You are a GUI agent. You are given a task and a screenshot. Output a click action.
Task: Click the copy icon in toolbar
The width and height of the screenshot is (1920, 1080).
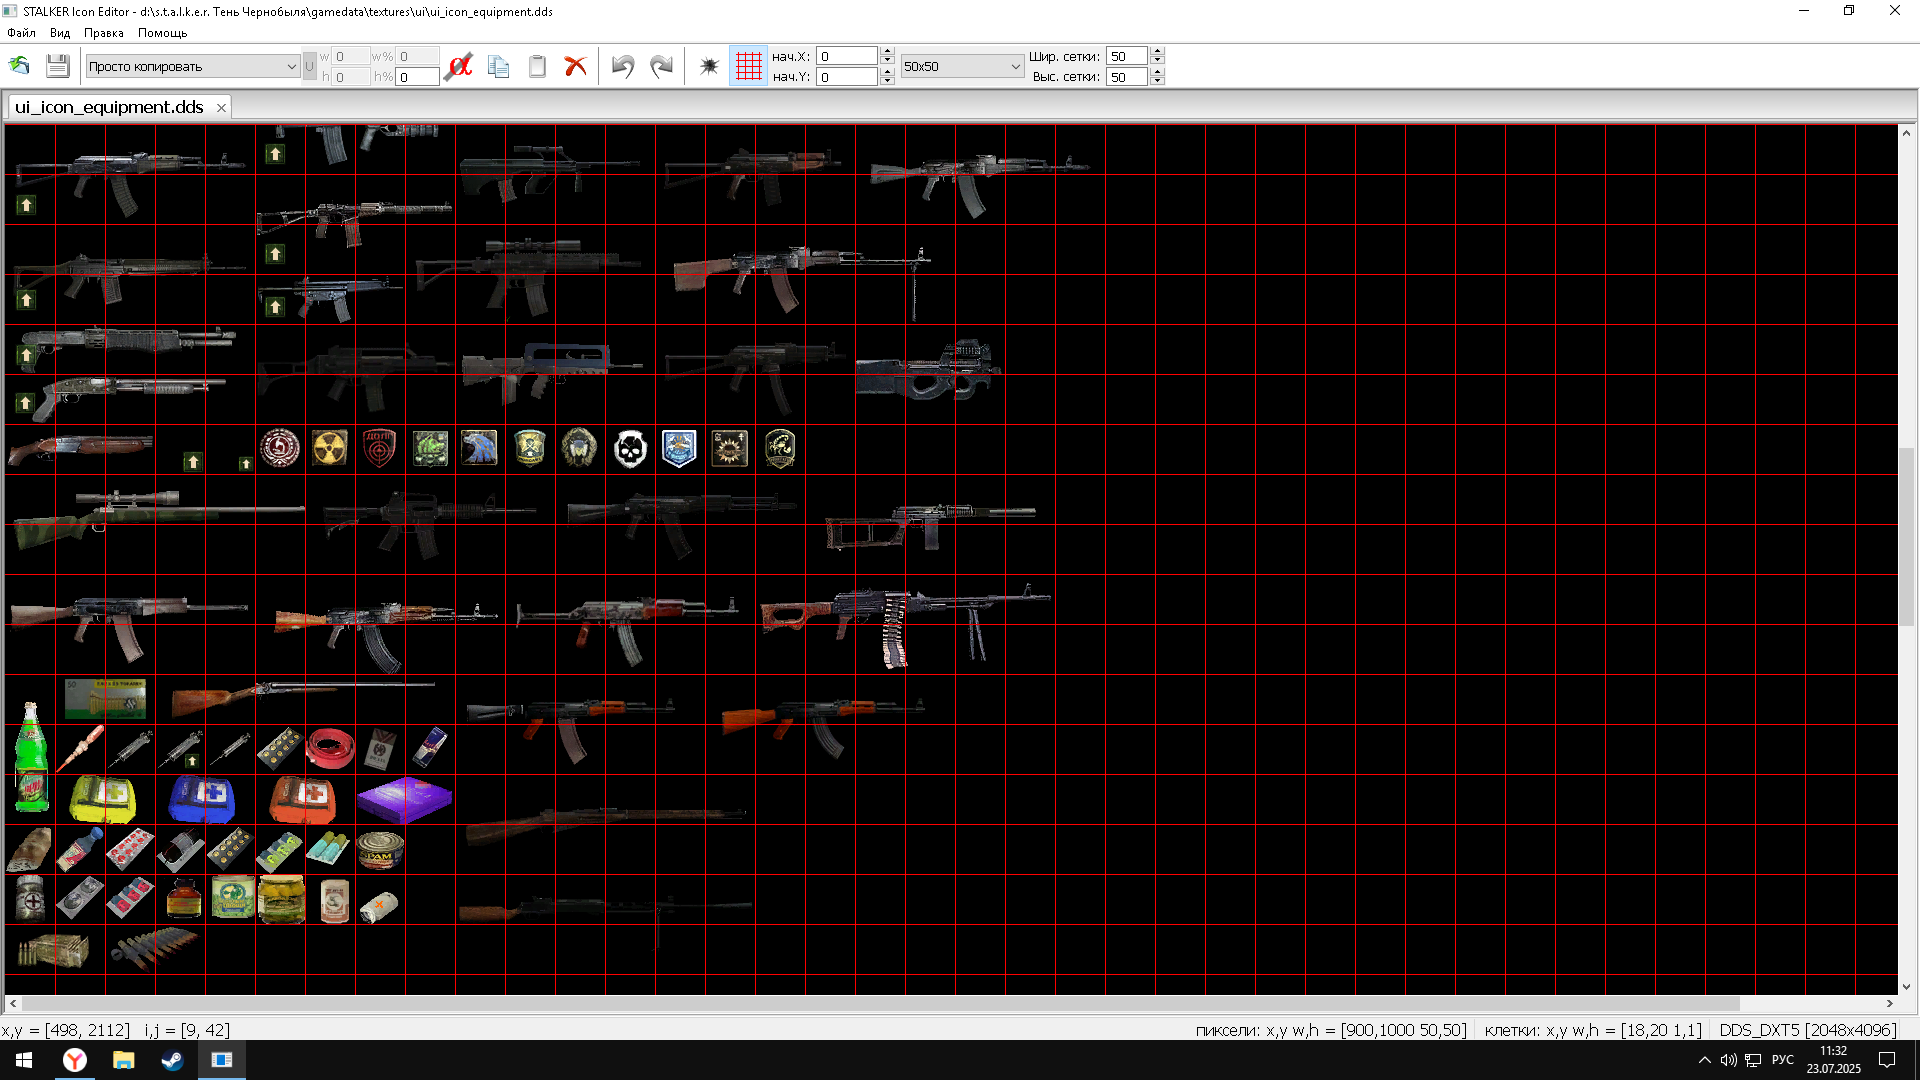[498, 66]
